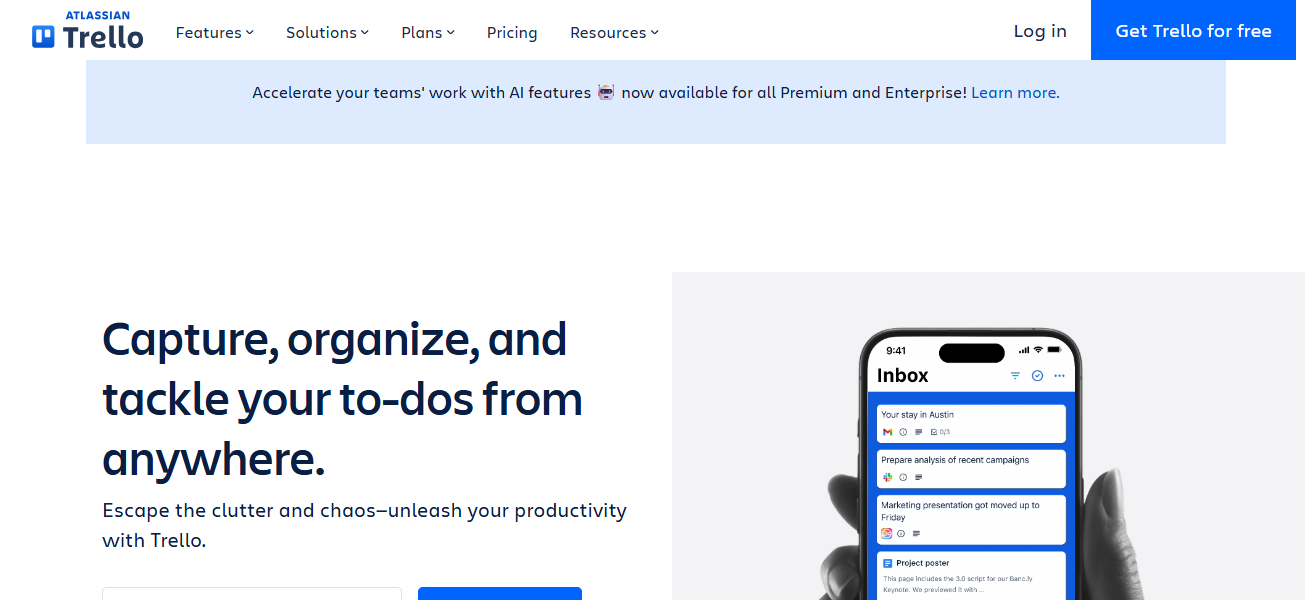Go to the Pricing page
1312x600 pixels.
click(512, 32)
